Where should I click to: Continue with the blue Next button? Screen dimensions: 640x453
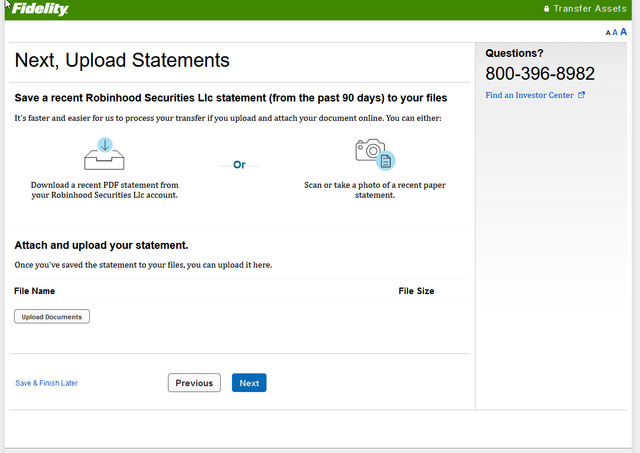point(249,383)
